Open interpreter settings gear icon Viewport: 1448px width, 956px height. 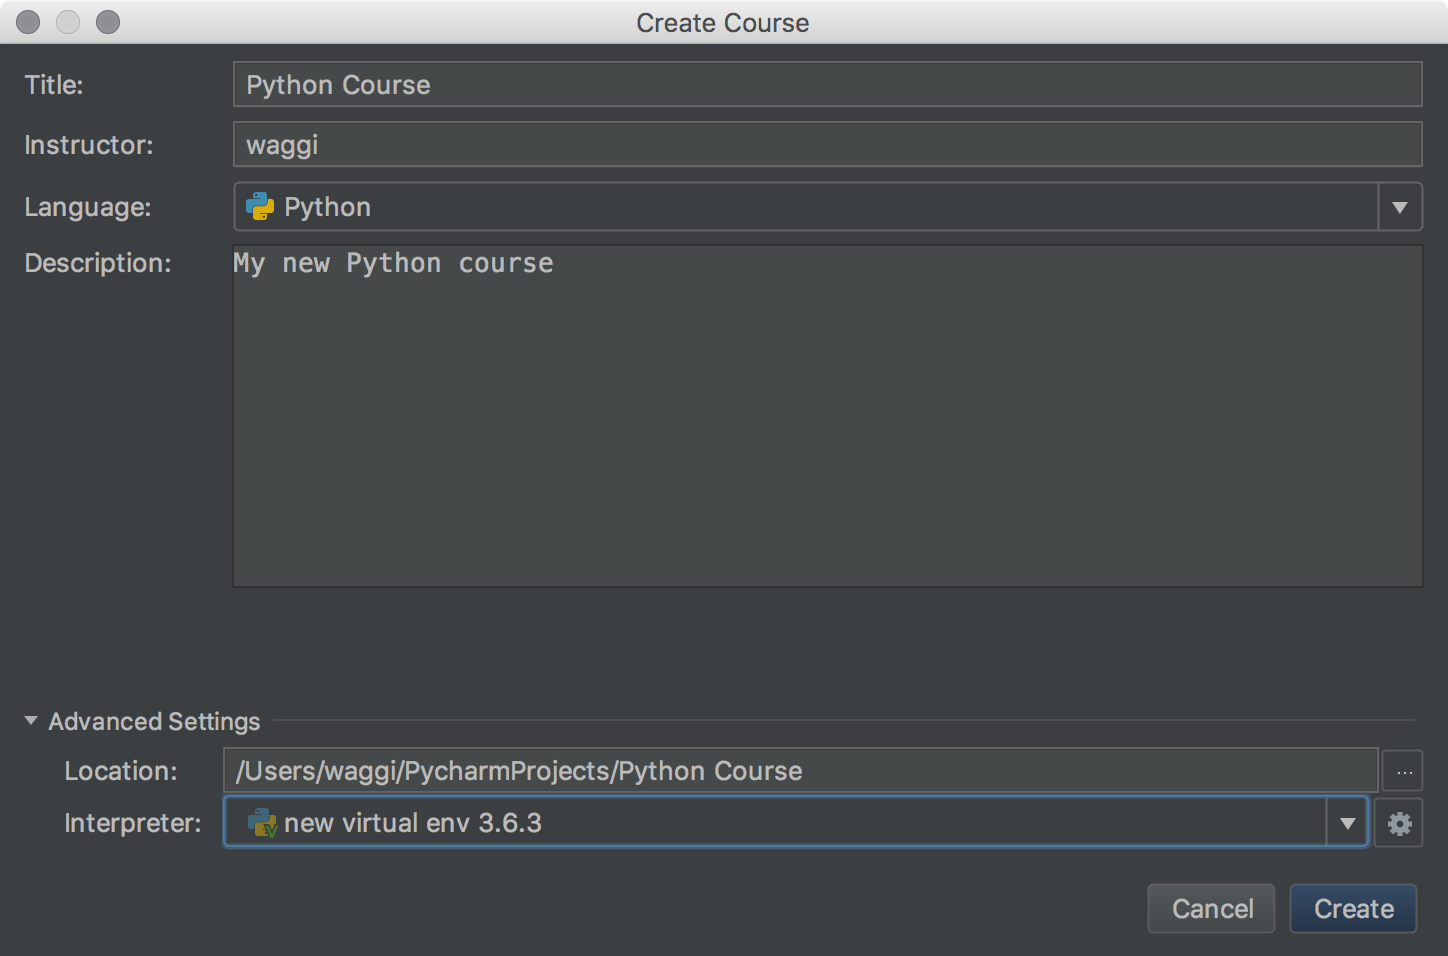(x=1399, y=823)
